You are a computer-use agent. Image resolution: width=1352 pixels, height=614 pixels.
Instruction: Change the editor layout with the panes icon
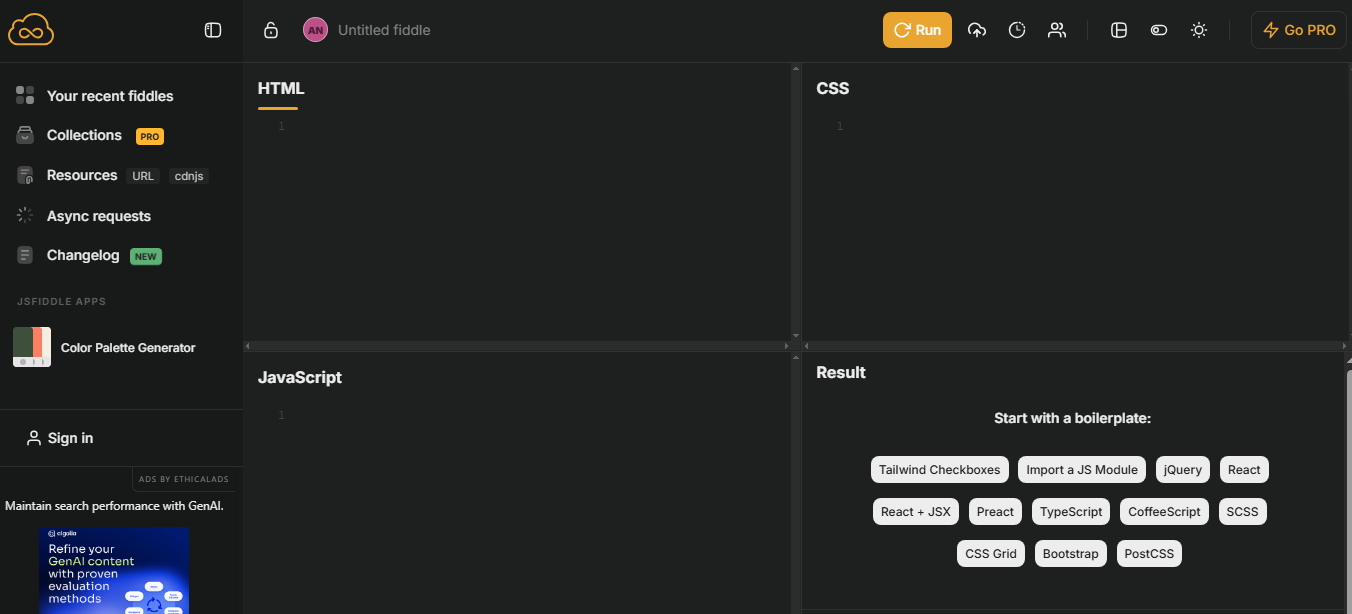click(1118, 30)
